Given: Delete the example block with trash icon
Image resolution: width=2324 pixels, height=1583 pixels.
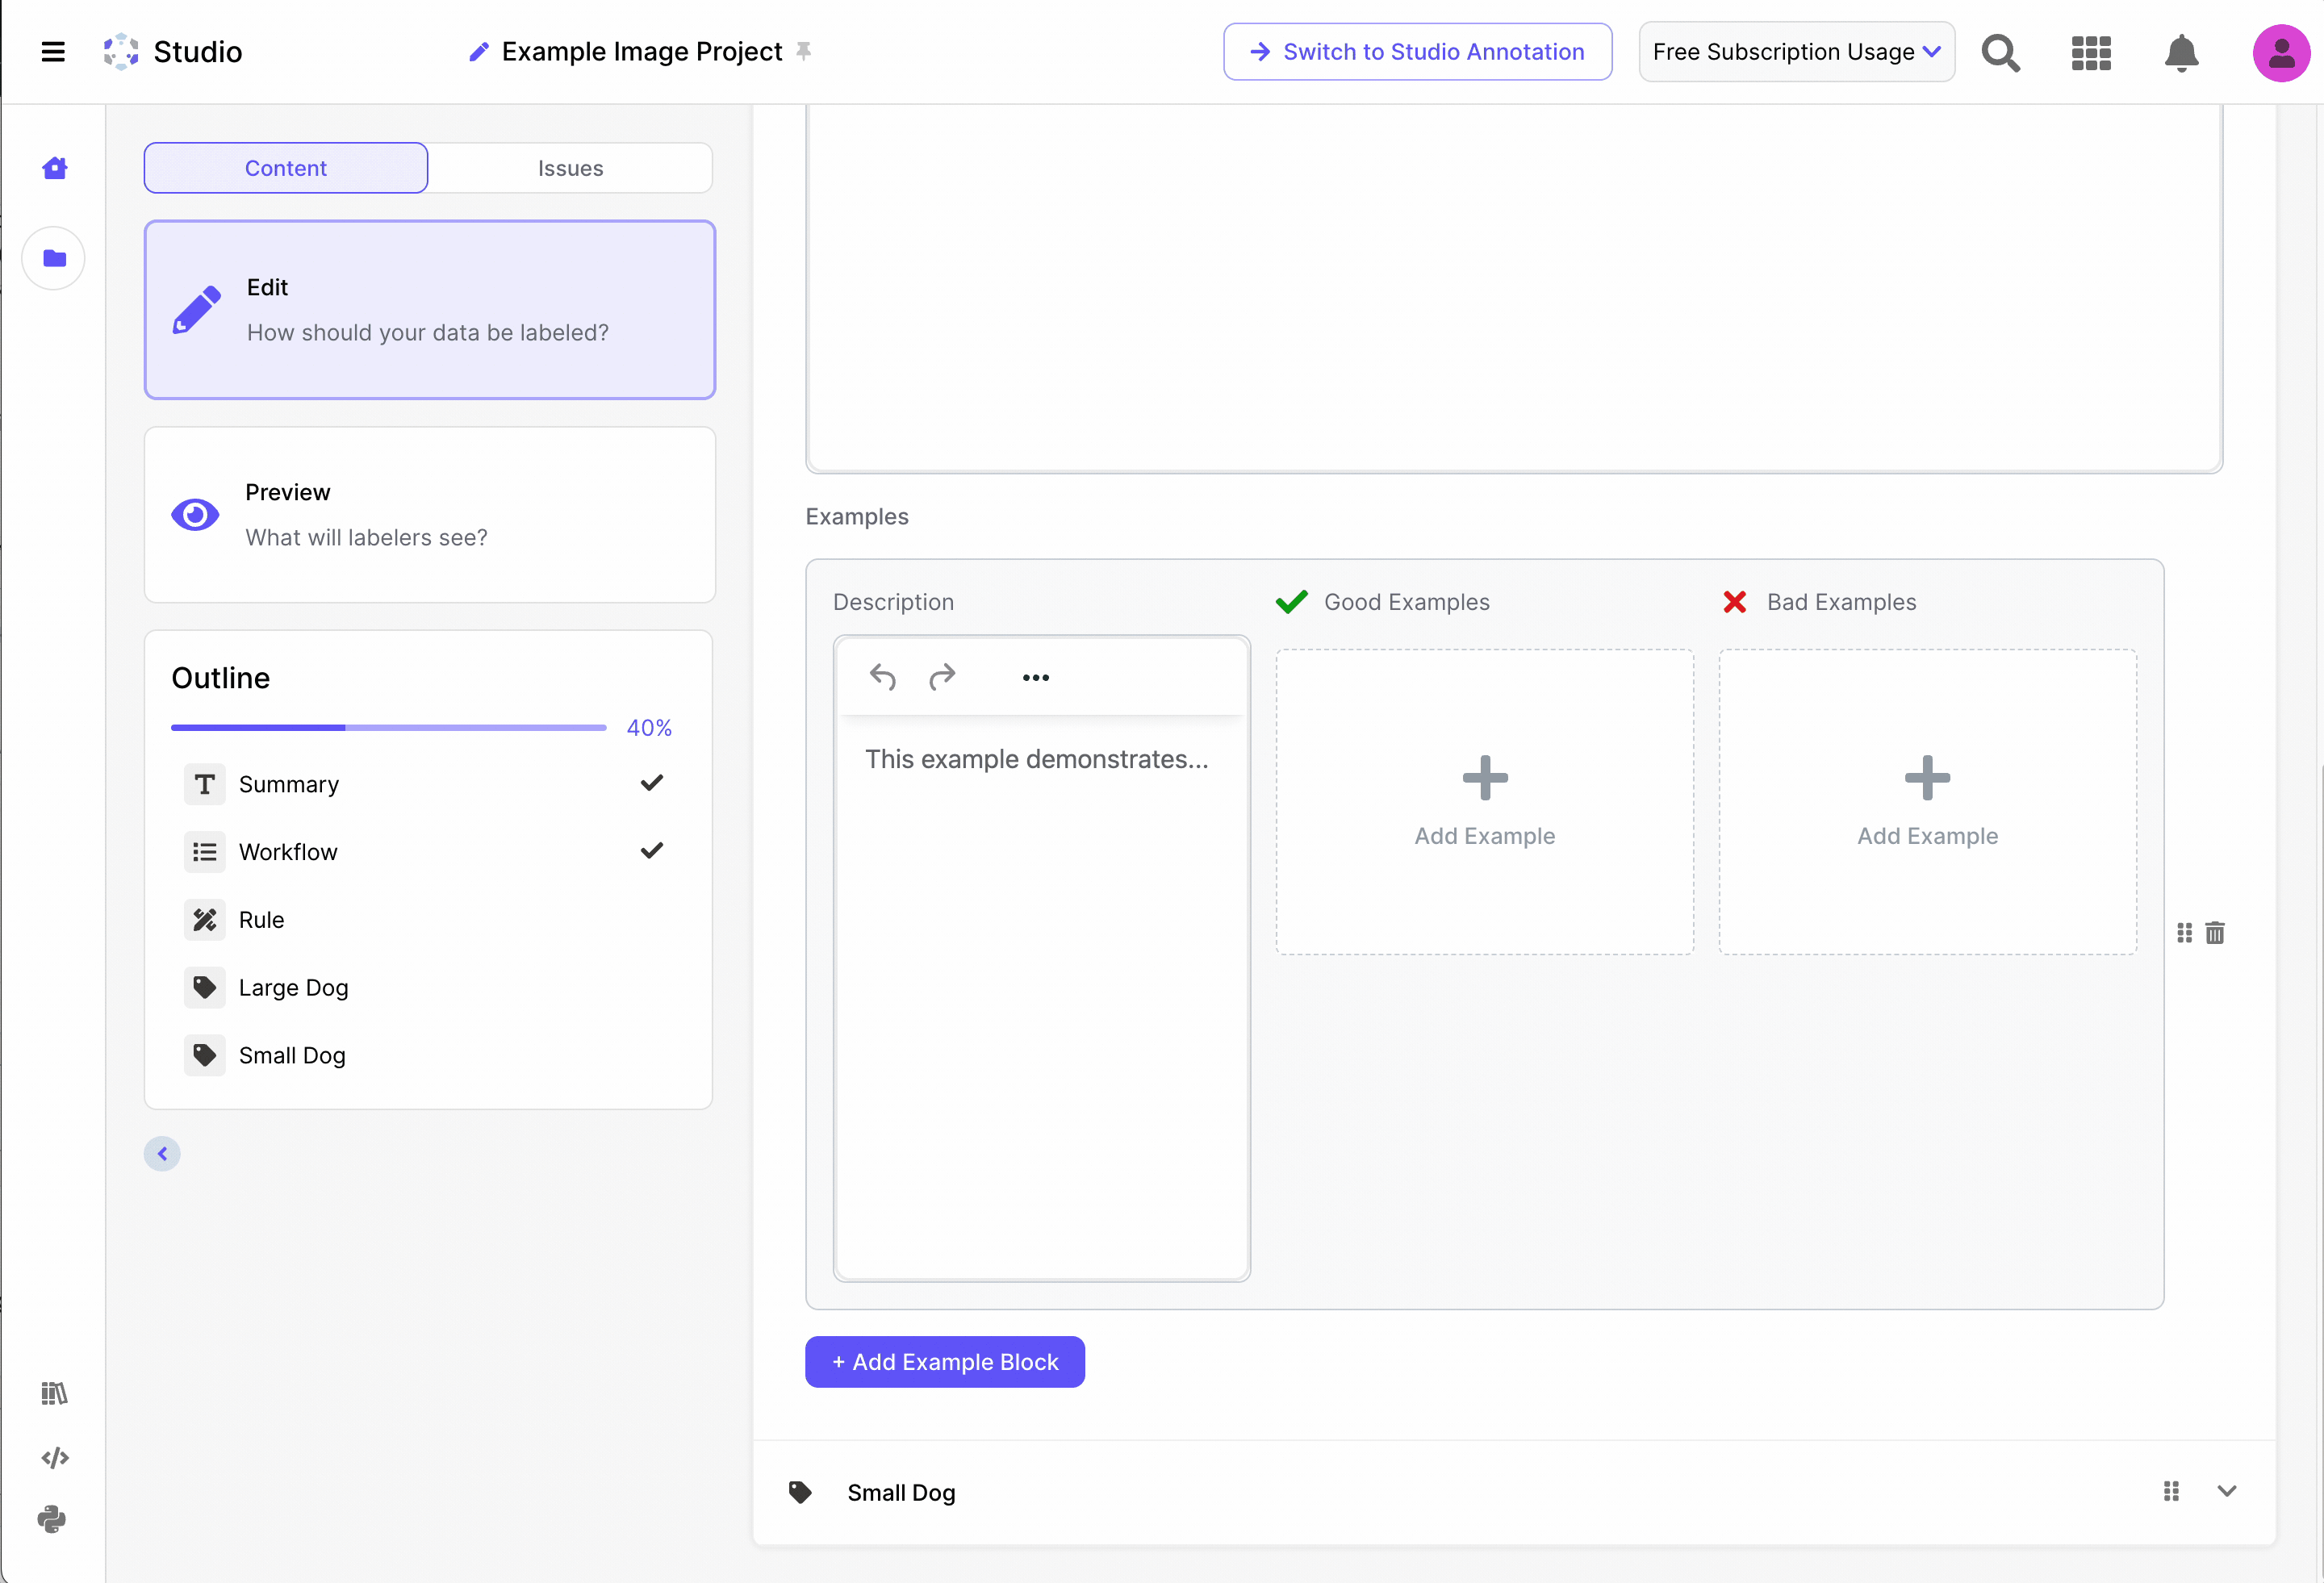Looking at the screenshot, I should pyautogui.click(x=2215, y=933).
